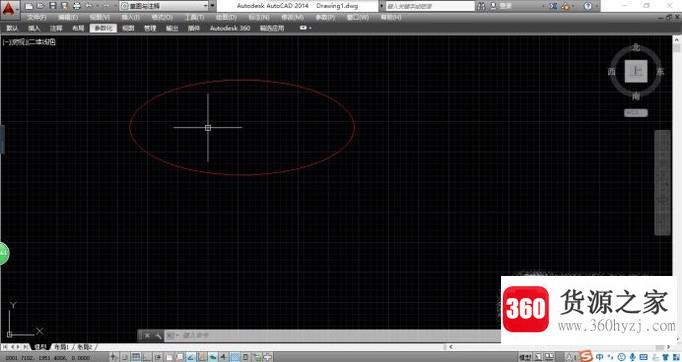Click the Save icon in quick access toolbar
This screenshot has height=362, width=682.
pyautogui.click(x=52, y=6)
